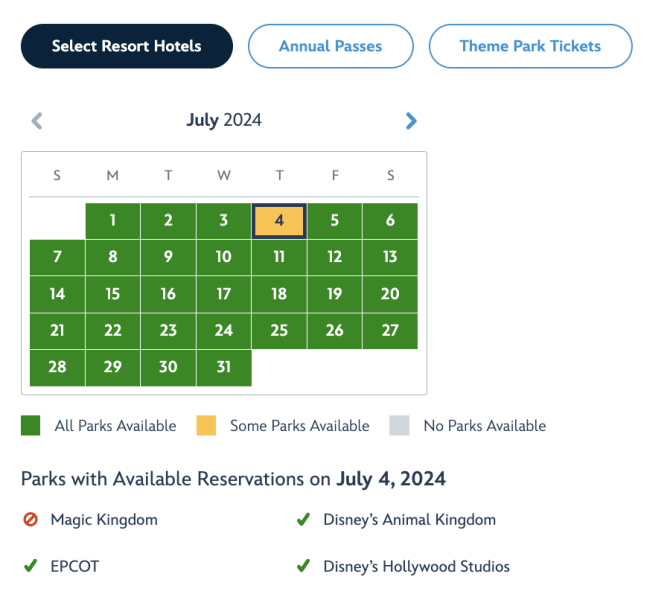Click the green All Parks Available swatch
Screen dimensions: 670x600
coord(31,426)
